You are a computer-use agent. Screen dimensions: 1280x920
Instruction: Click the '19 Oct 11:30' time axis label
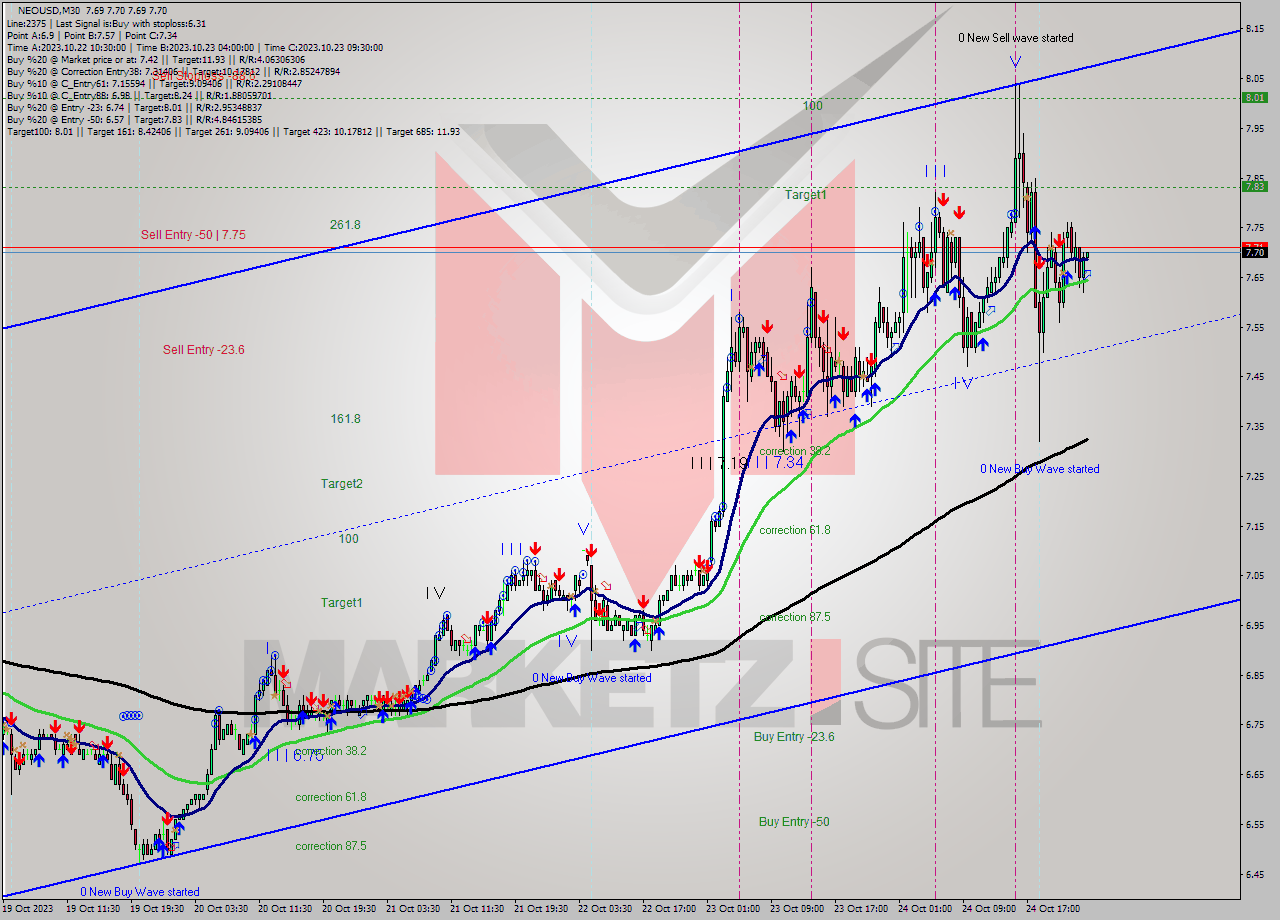pyautogui.click(x=93, y=909)
